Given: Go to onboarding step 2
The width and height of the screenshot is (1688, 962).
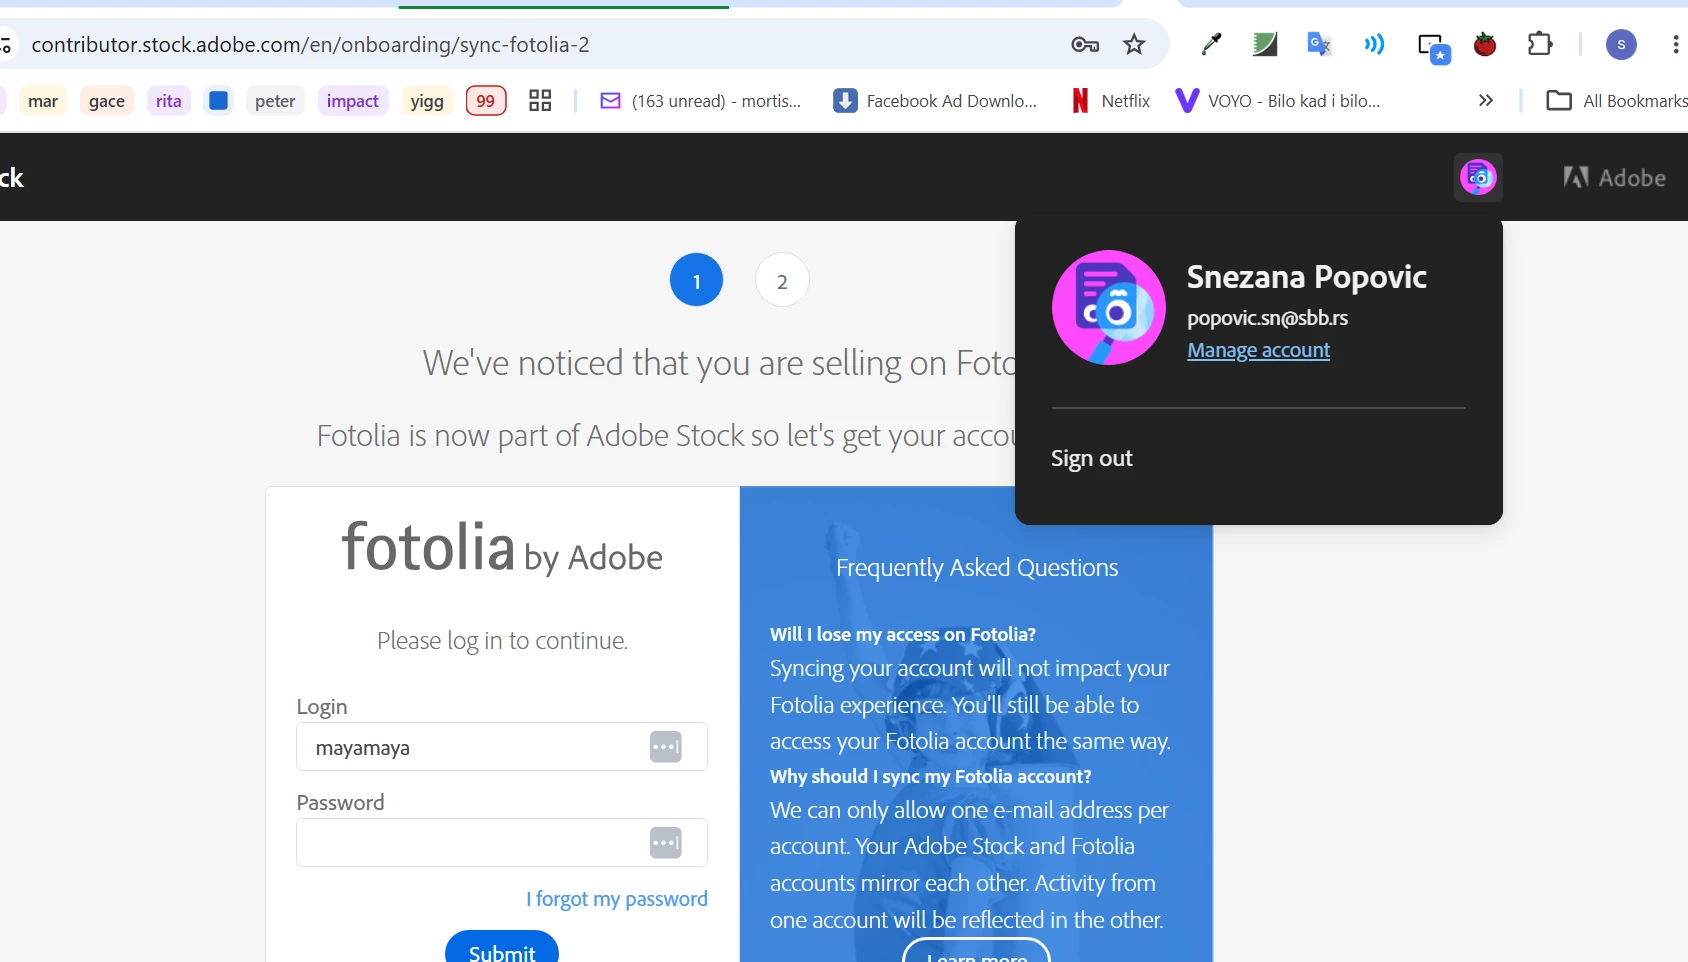Looking at the screenshot, I should [x=782, y=281].
